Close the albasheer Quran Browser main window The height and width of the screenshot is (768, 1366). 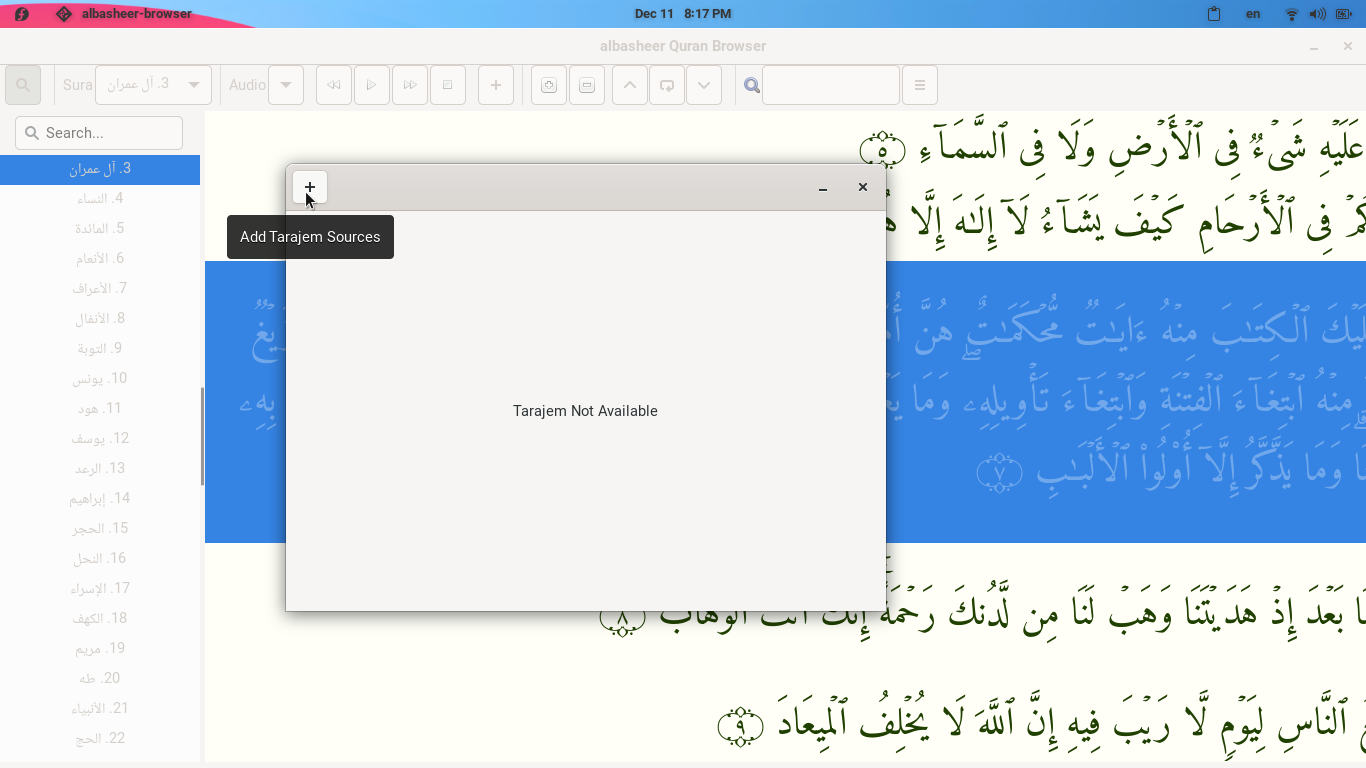[x=1348, y=46]
